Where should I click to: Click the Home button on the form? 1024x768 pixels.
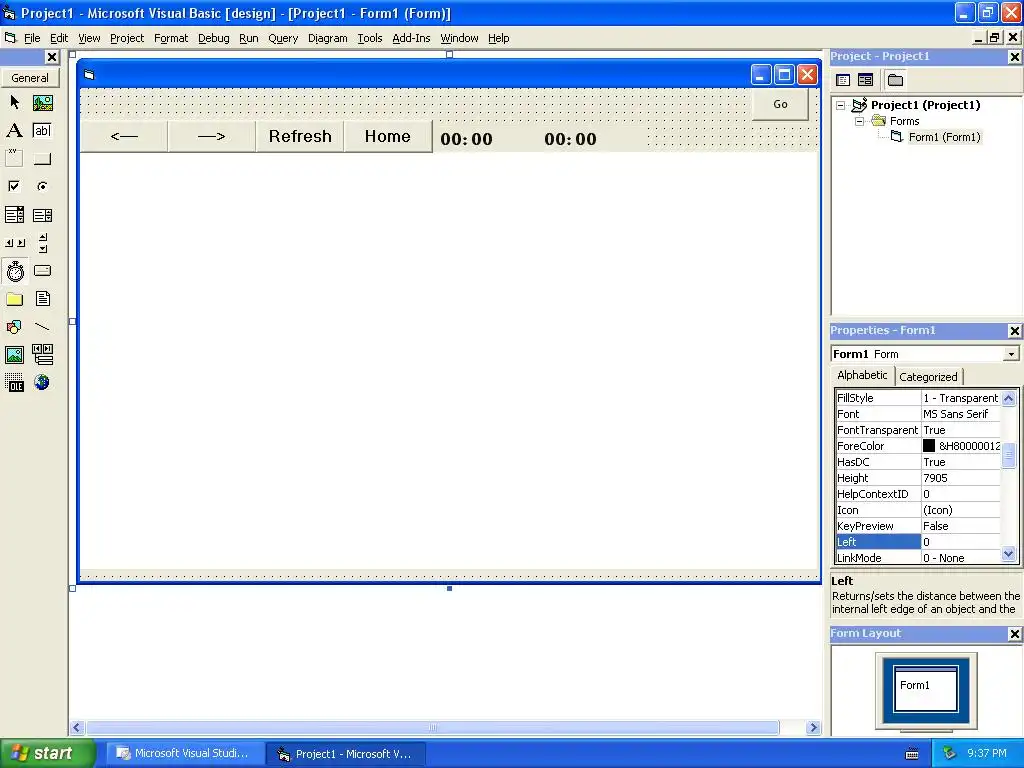coord(388,136)
